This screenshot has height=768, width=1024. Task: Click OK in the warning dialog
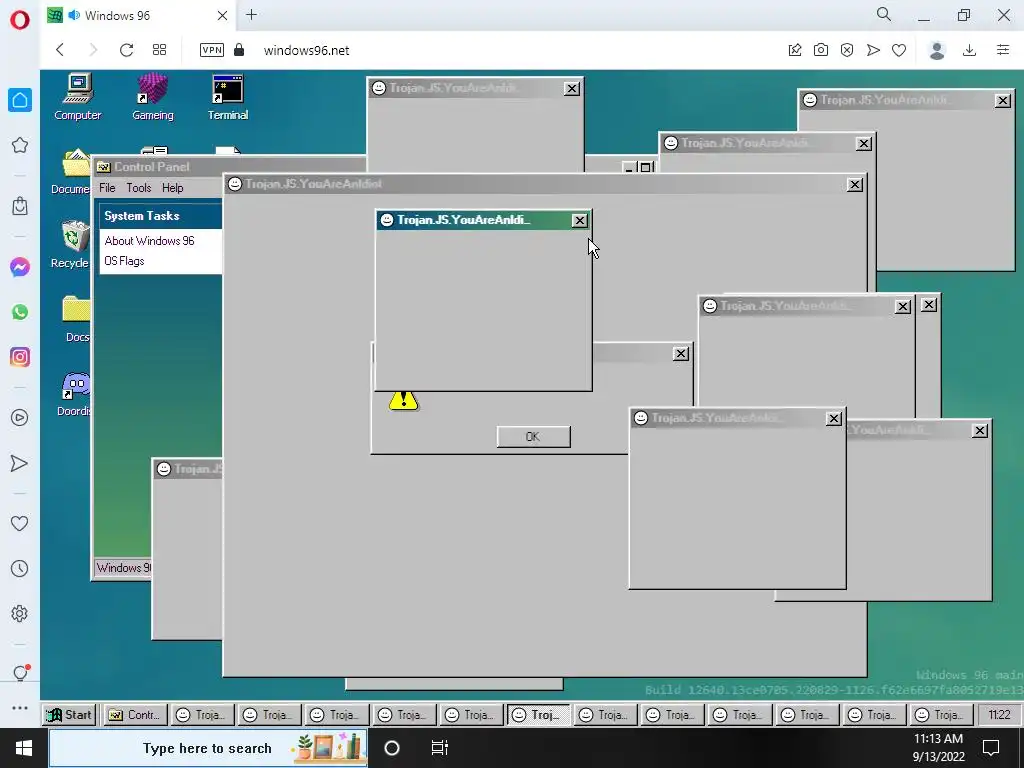click(534, 437)
